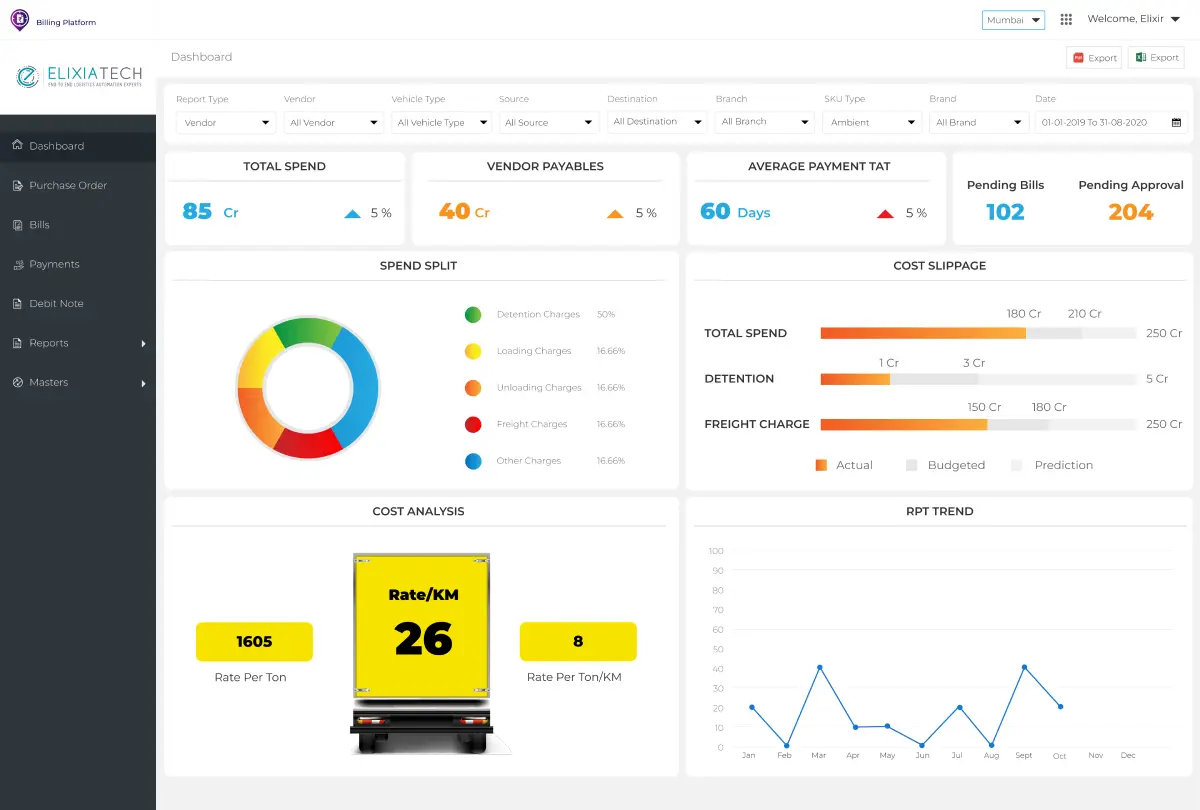Export dashboard as PDF
1200x810 pixels.
tap(1094, 58)
